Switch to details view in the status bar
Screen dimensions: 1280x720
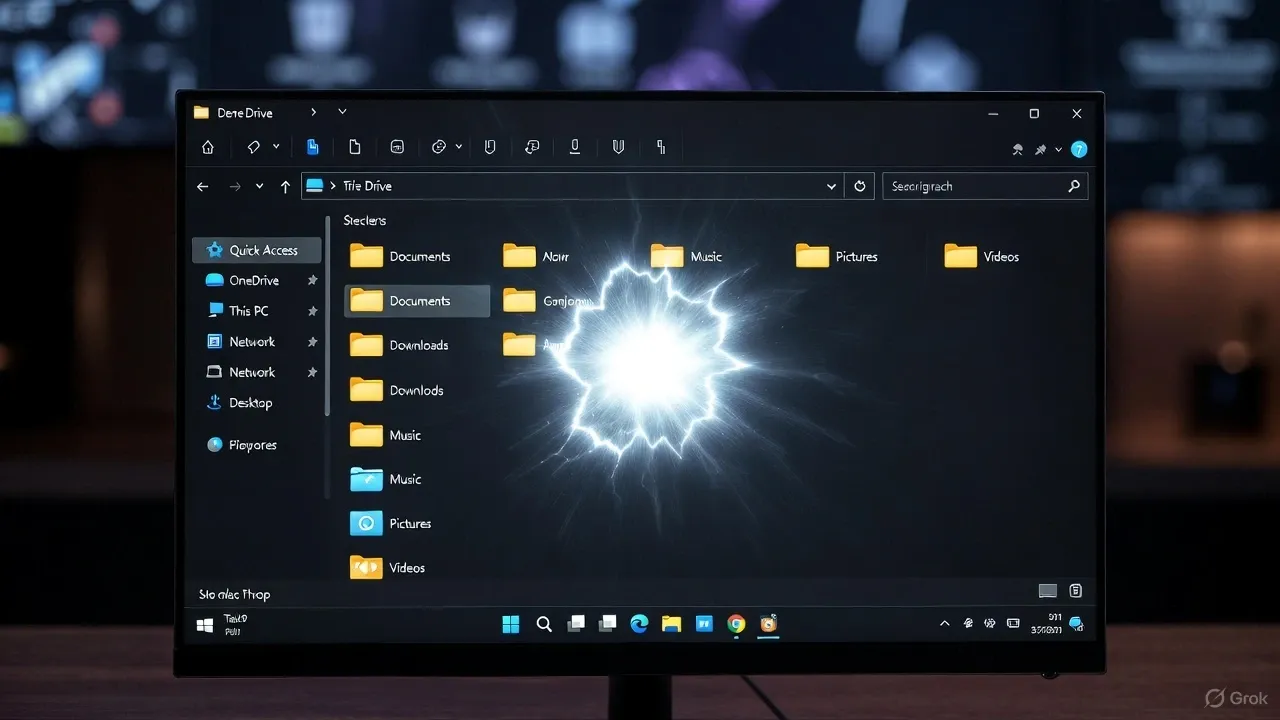click(1047, 591)
